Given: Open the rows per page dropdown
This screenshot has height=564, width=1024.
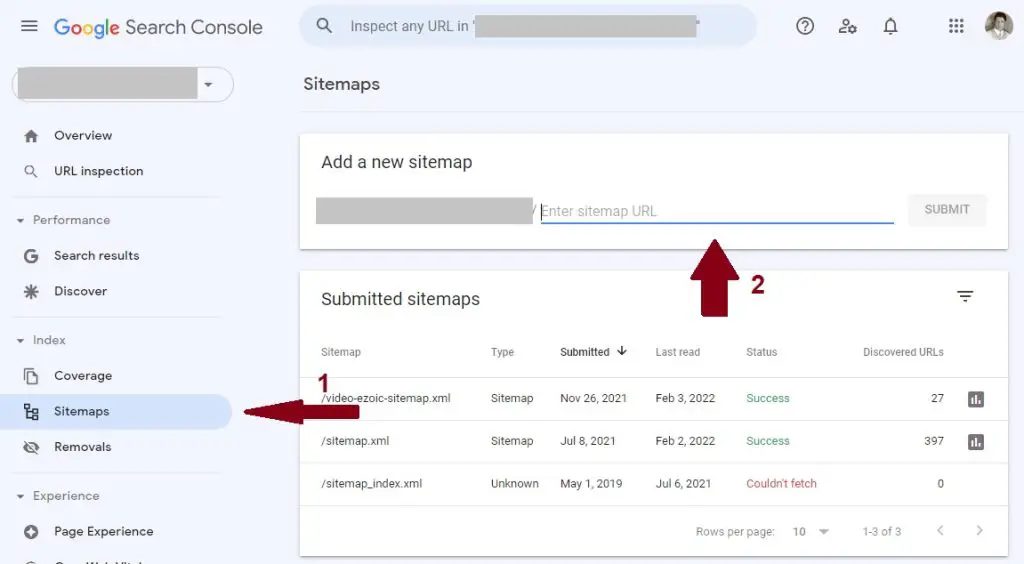Looking at the screenshot, I should click(x=810, y=531).
